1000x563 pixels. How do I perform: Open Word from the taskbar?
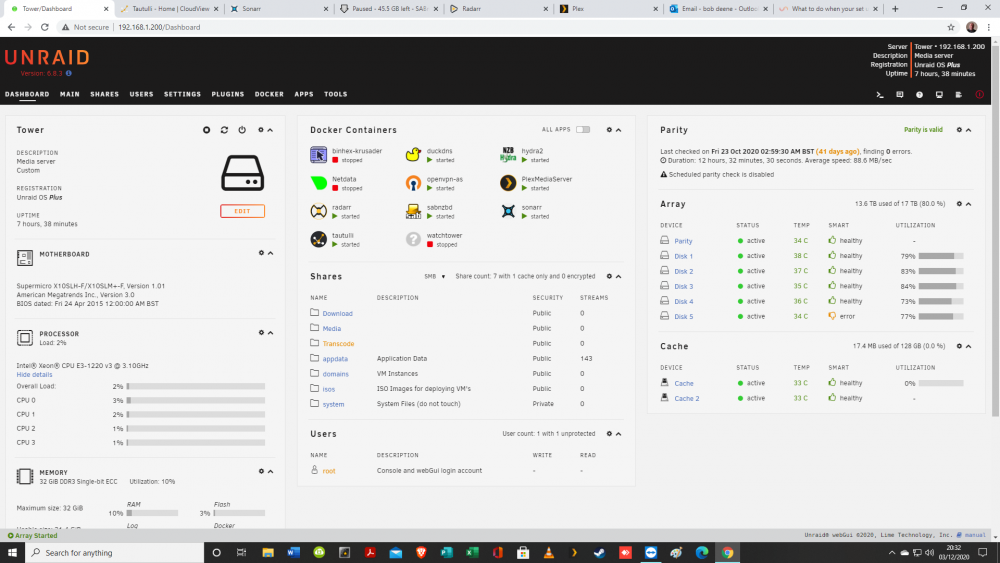point(293,553)
